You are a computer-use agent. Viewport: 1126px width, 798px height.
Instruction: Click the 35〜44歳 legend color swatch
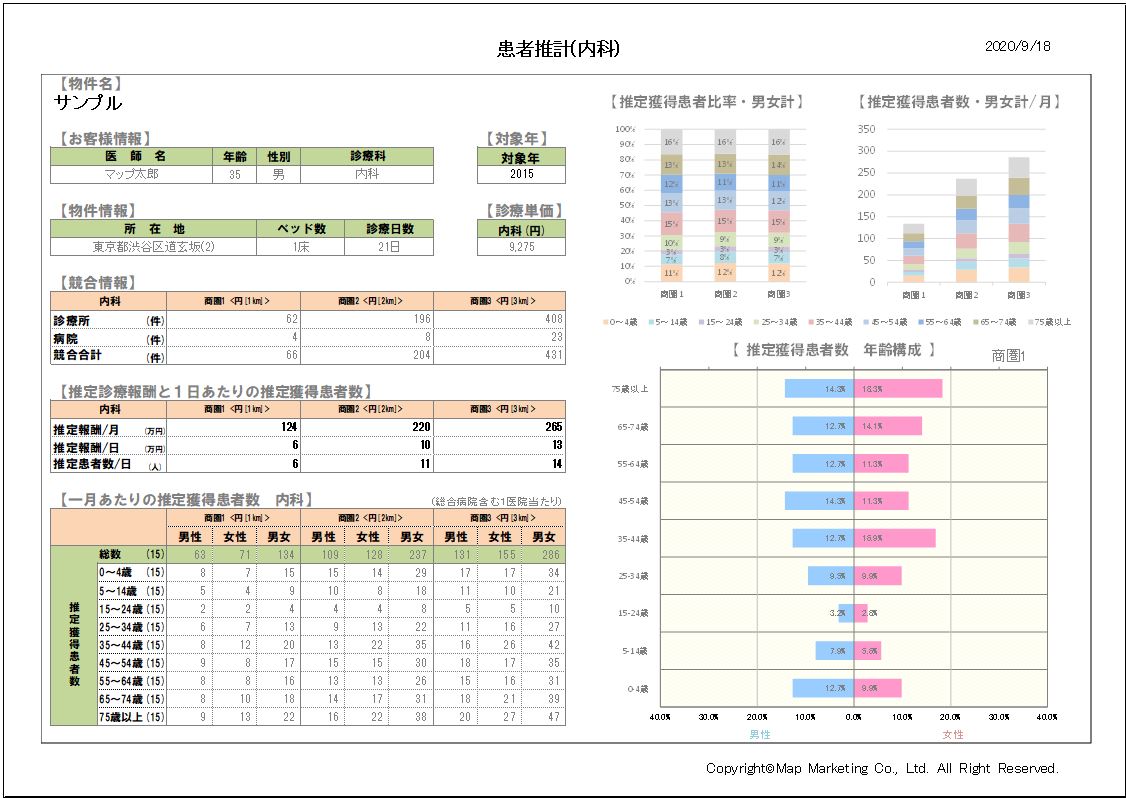(811, 323)
